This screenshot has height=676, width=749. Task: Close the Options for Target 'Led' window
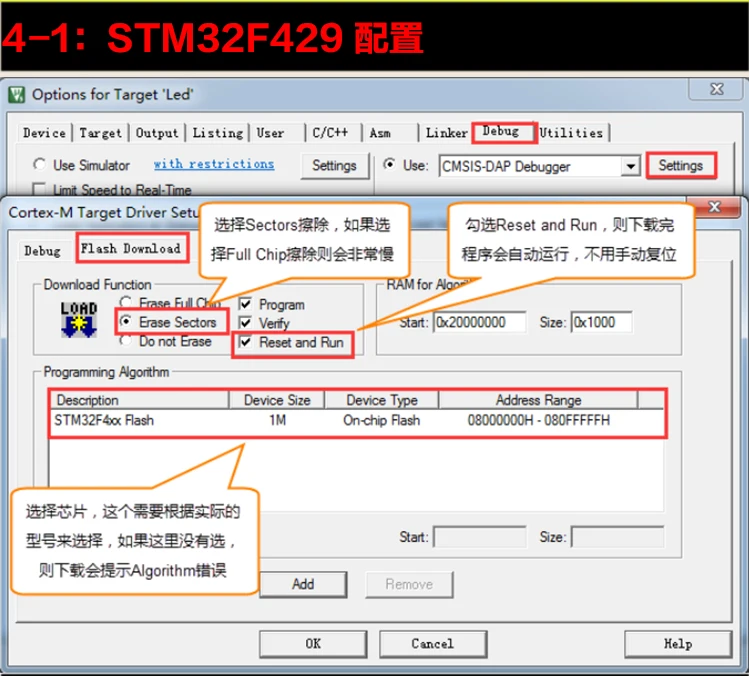(717, 89)
